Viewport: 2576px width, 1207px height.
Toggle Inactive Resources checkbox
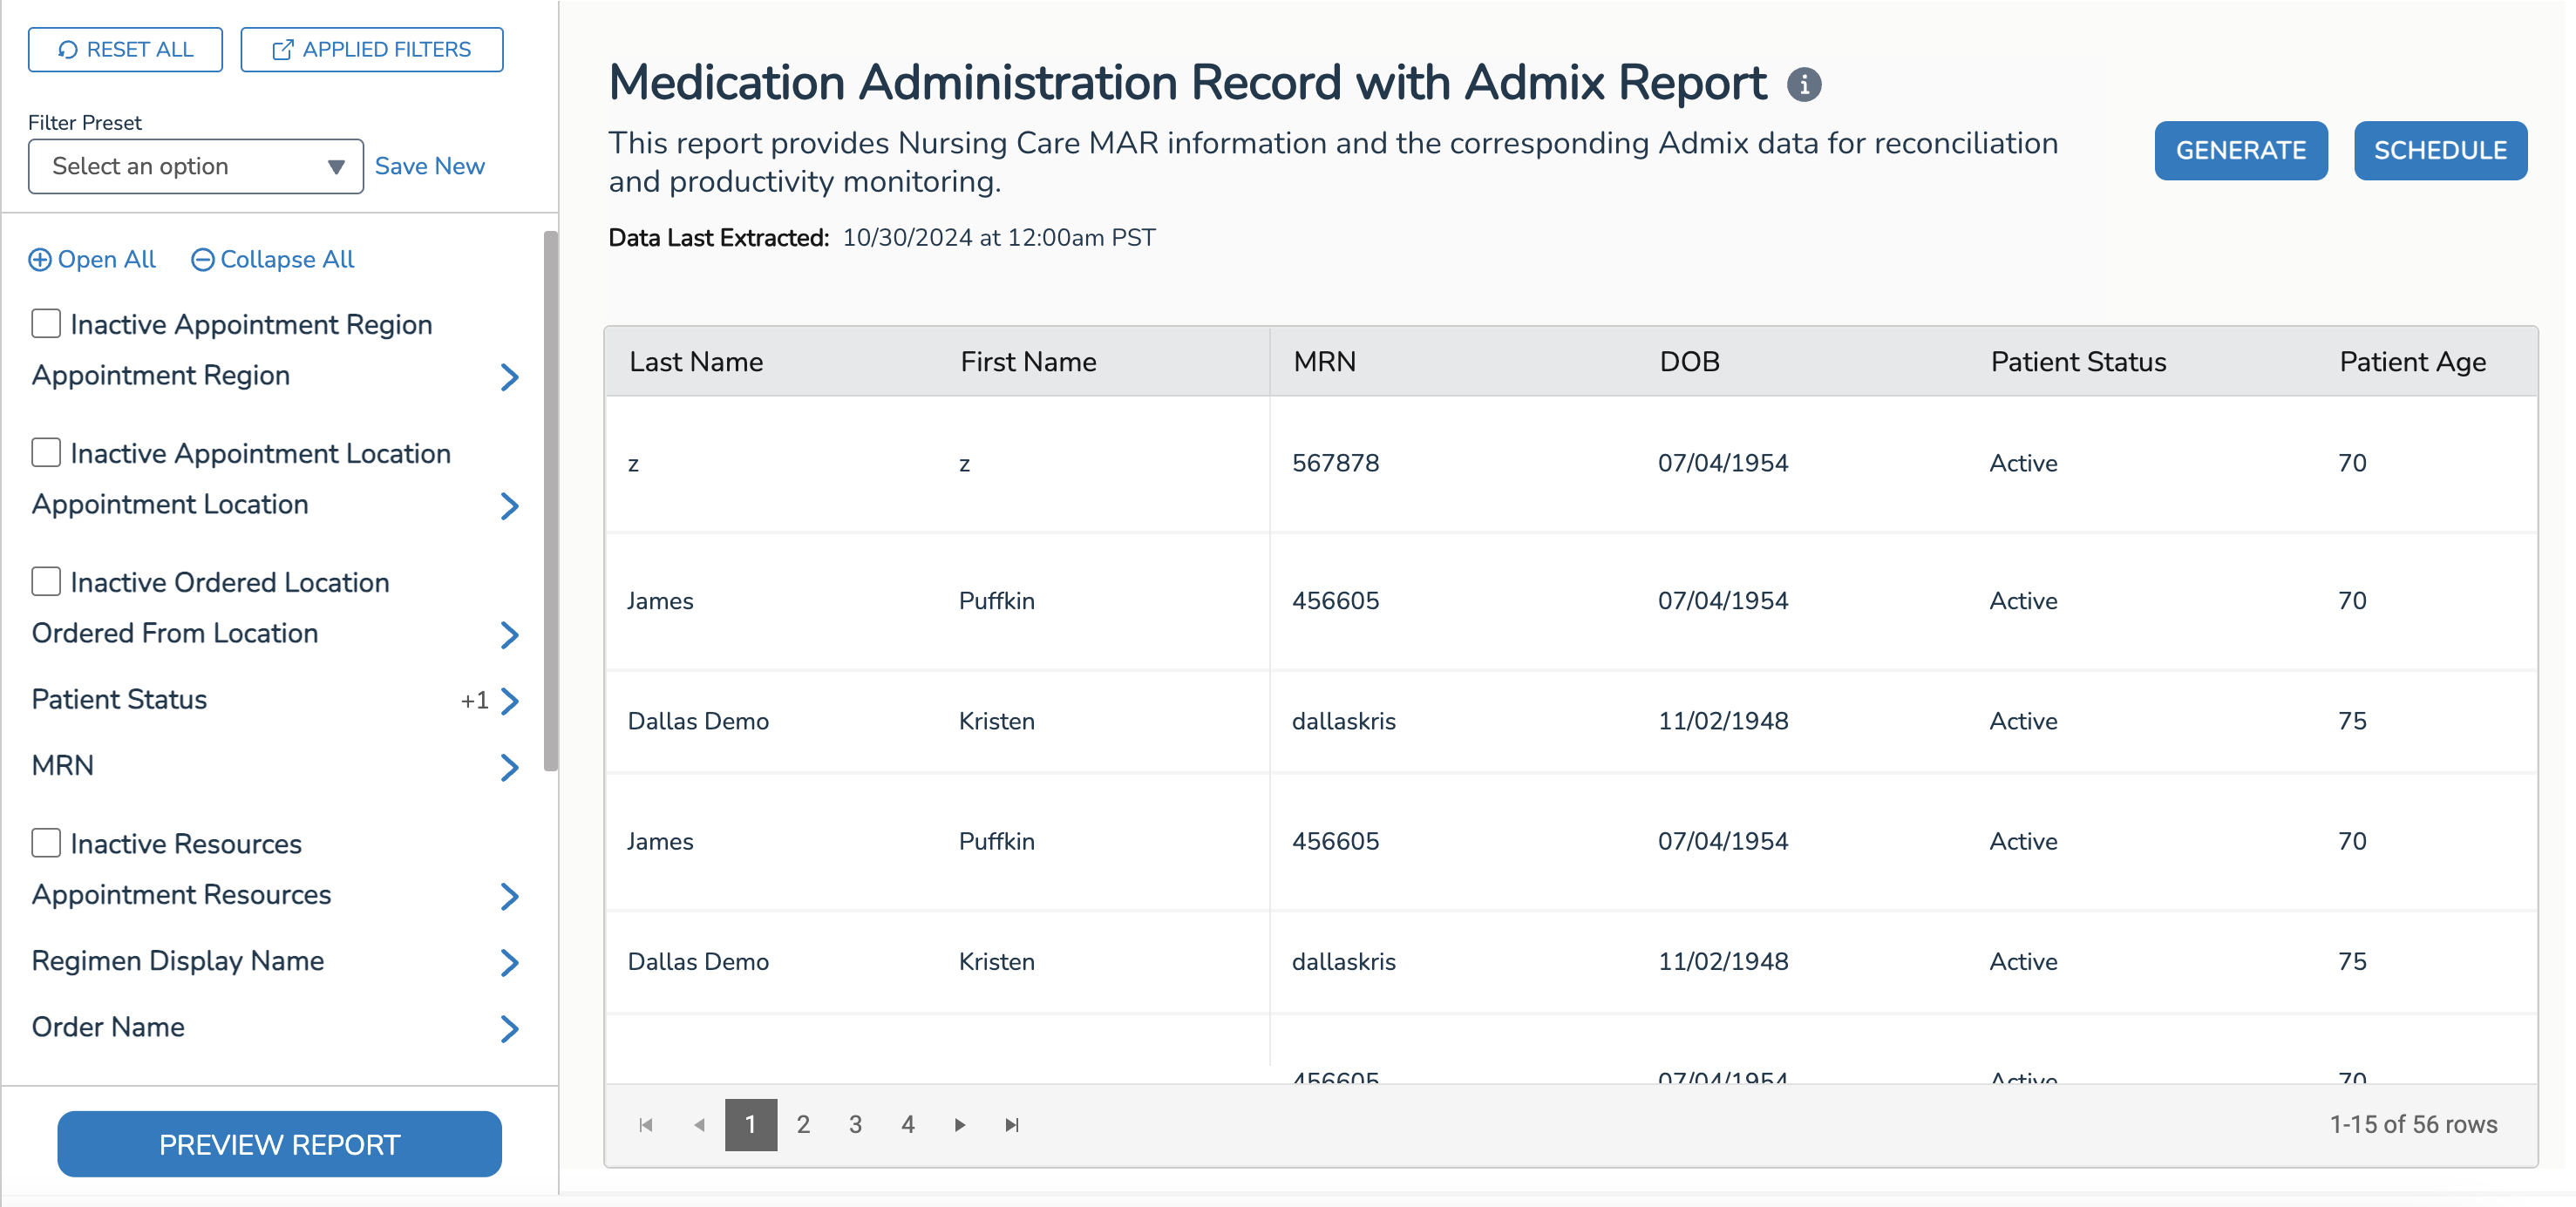click(46, 843)
